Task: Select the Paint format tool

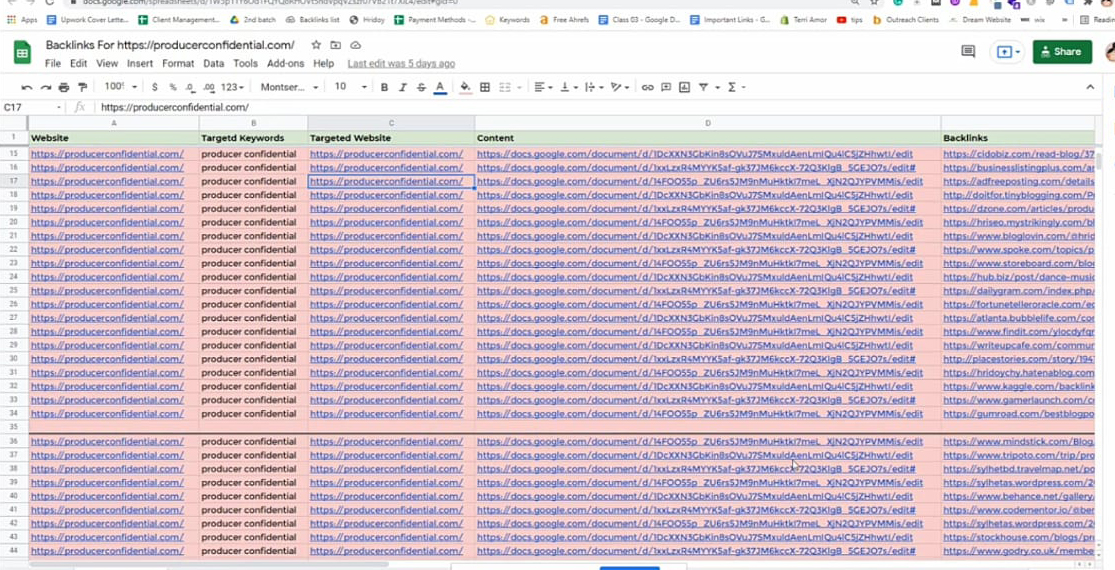Action: [82, 87]
